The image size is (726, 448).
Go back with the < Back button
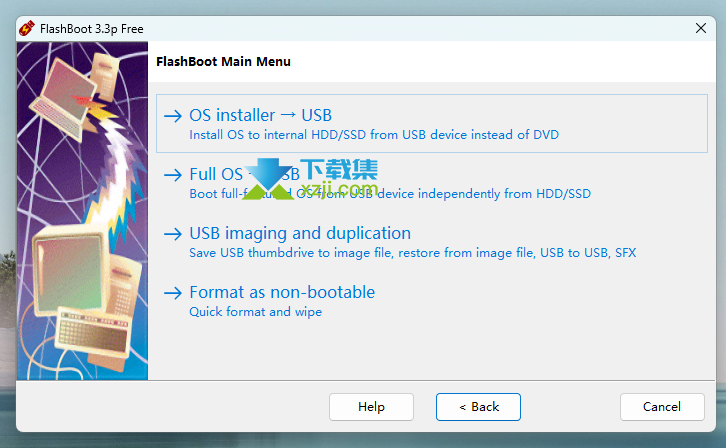[x=478, y=407]
